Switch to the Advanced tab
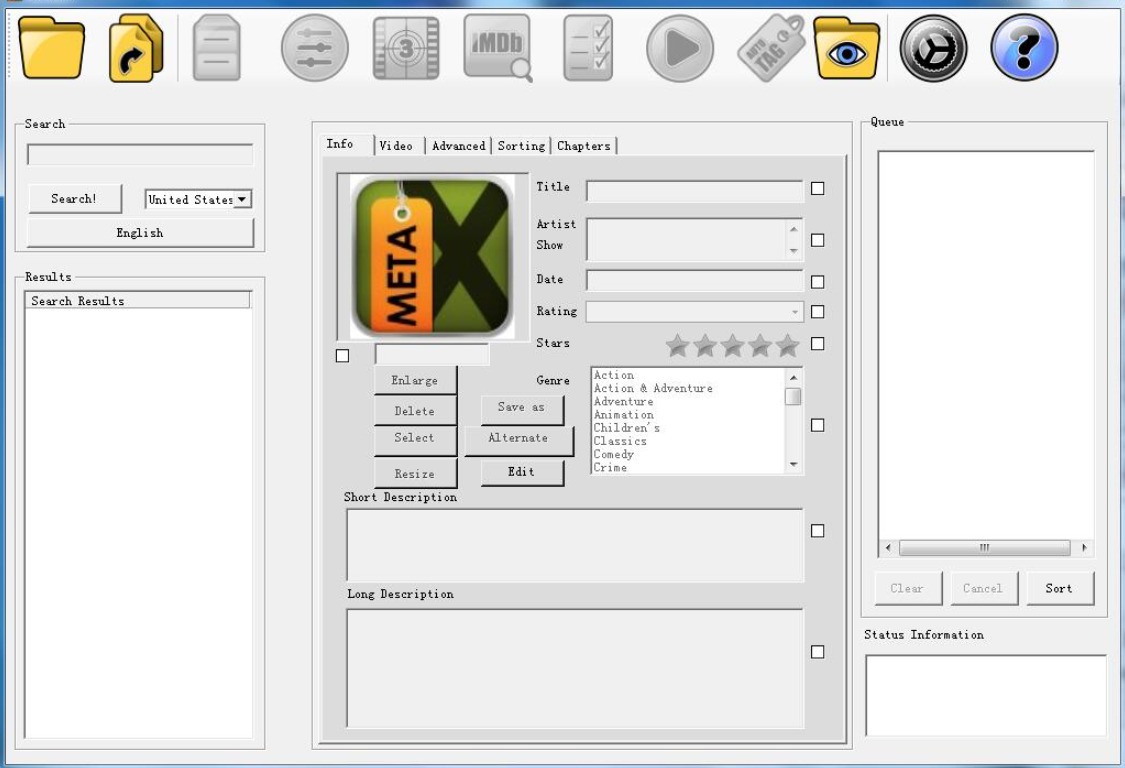This screenshot has width=1125, height=768. [x=458, y=146]
